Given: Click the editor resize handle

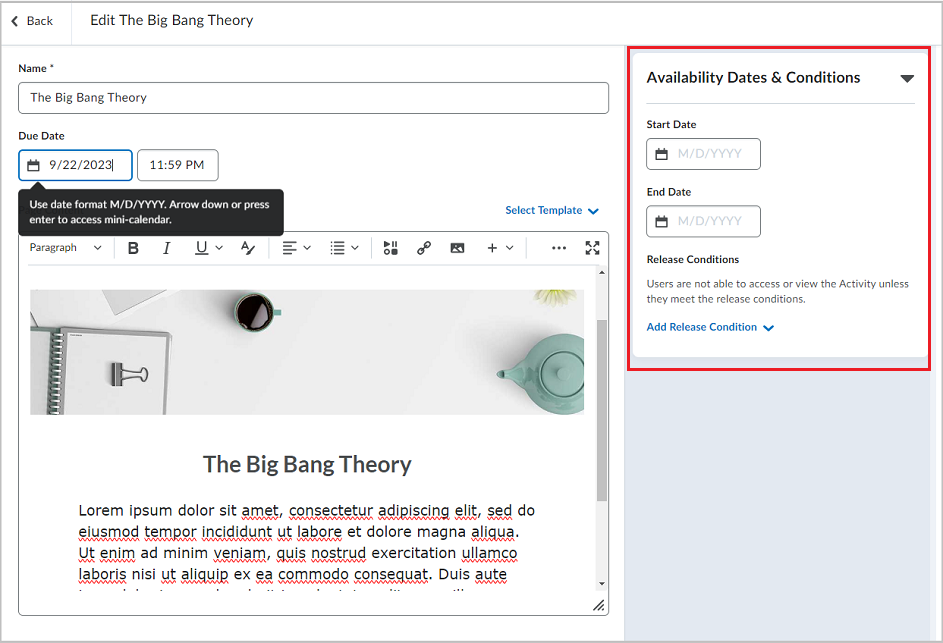Looking at the screenshot, I should 599,606.
